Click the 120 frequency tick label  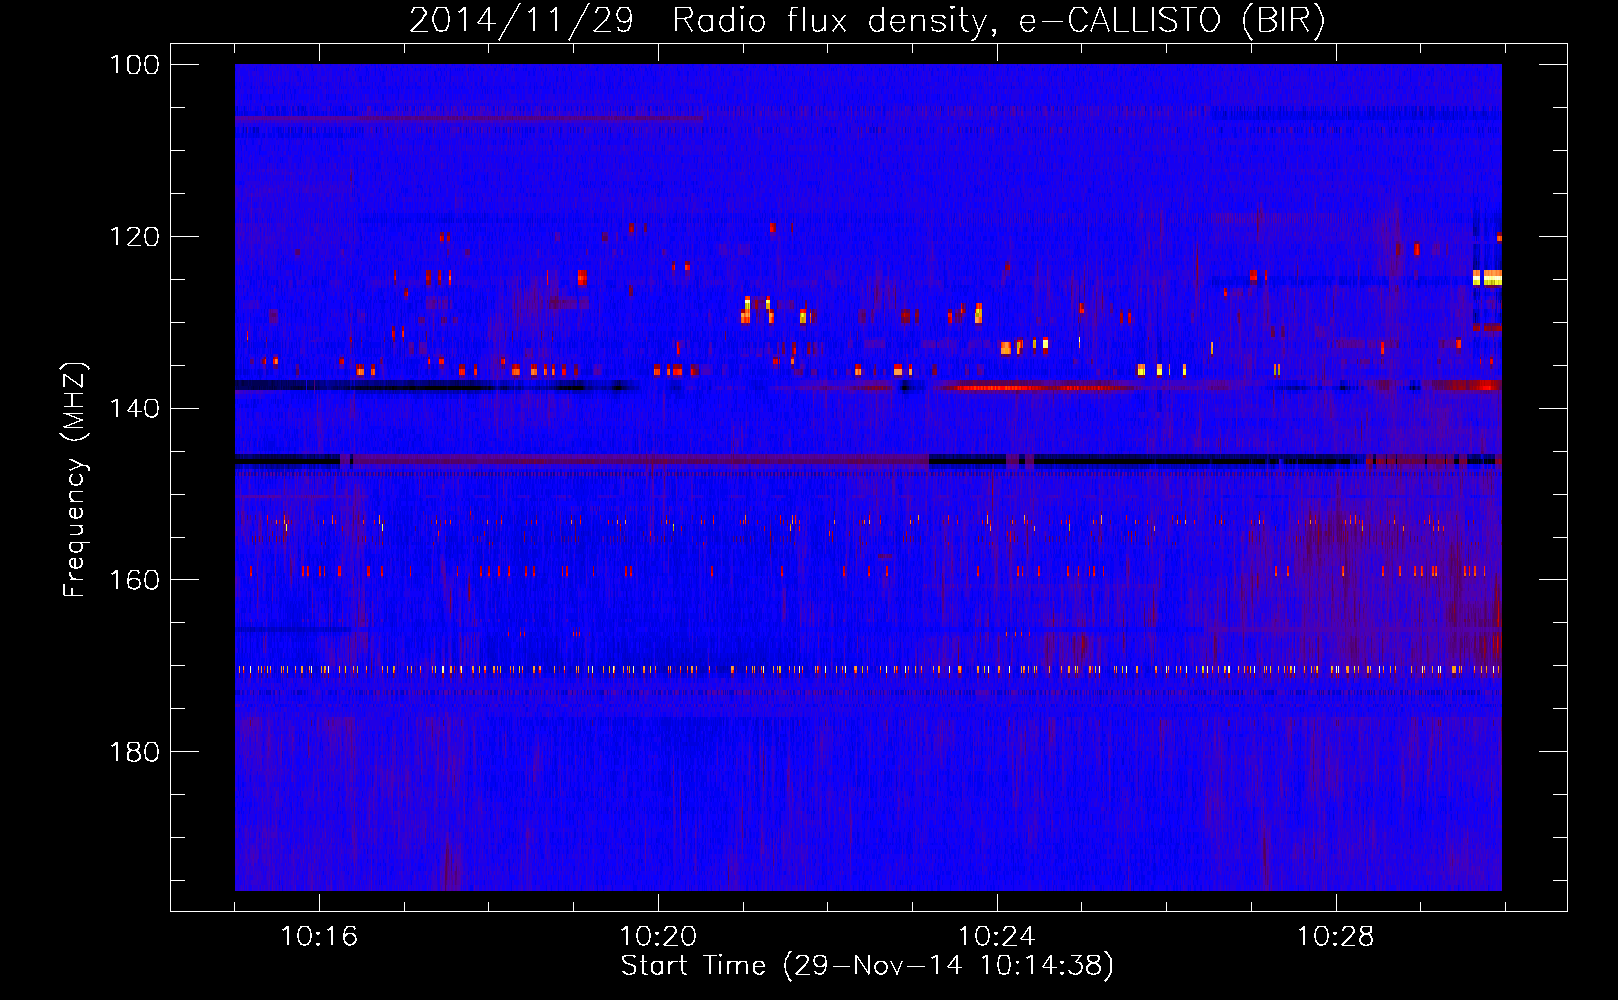[x=134, y=237]
